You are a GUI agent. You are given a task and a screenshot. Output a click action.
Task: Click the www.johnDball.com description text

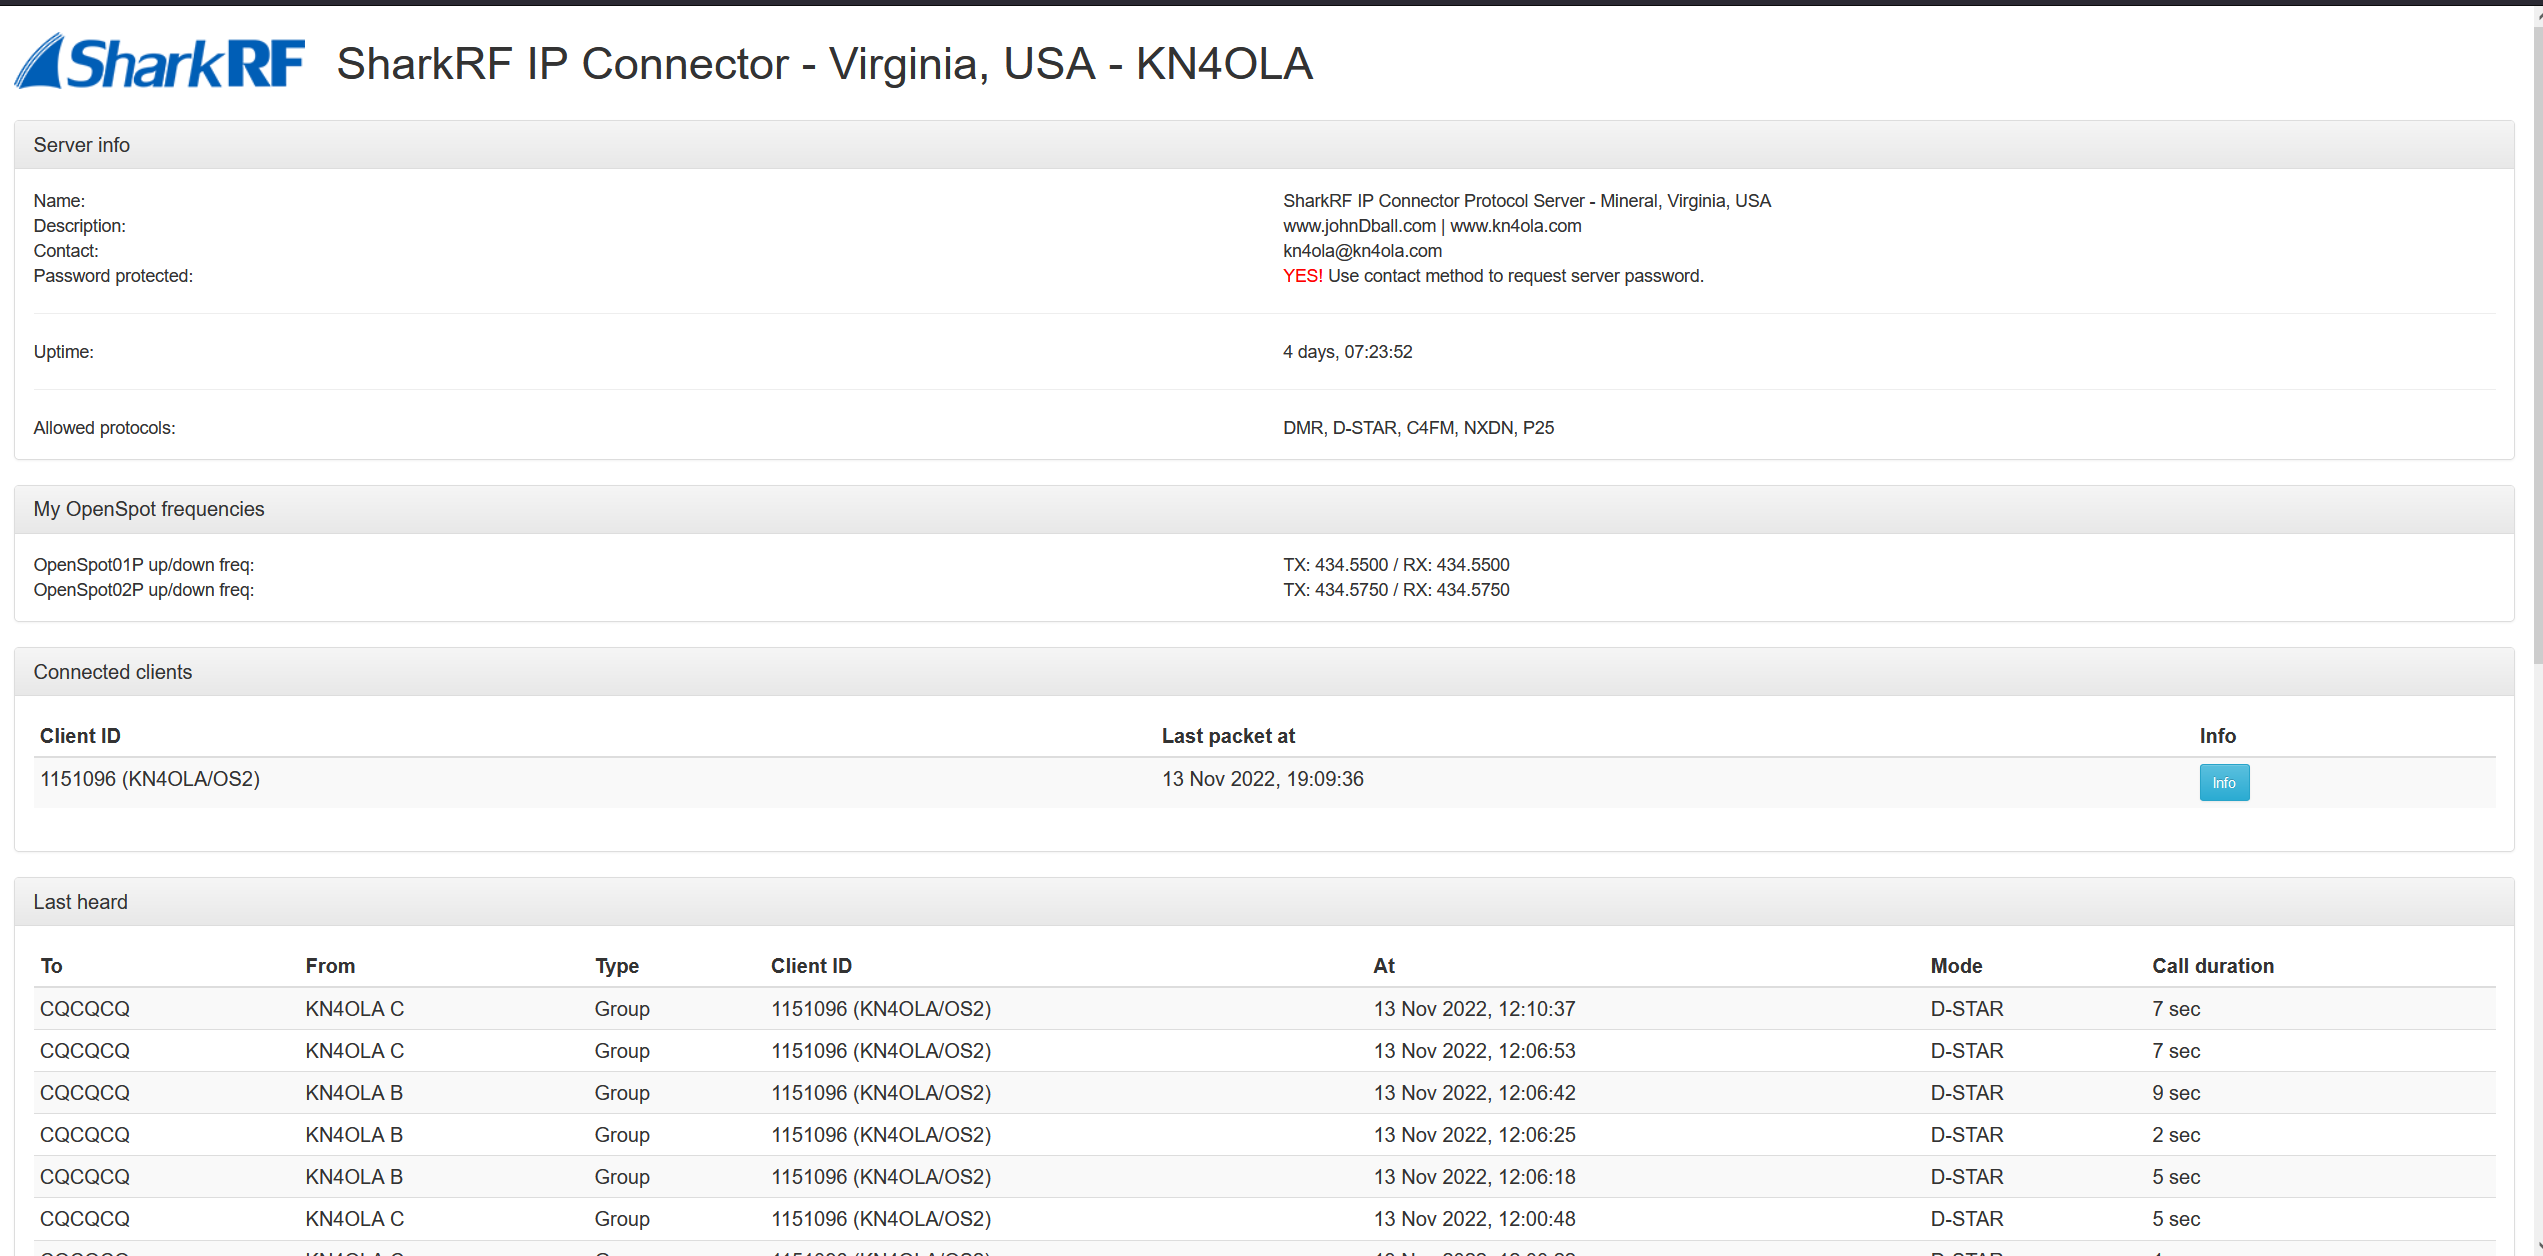[1359, 226]
